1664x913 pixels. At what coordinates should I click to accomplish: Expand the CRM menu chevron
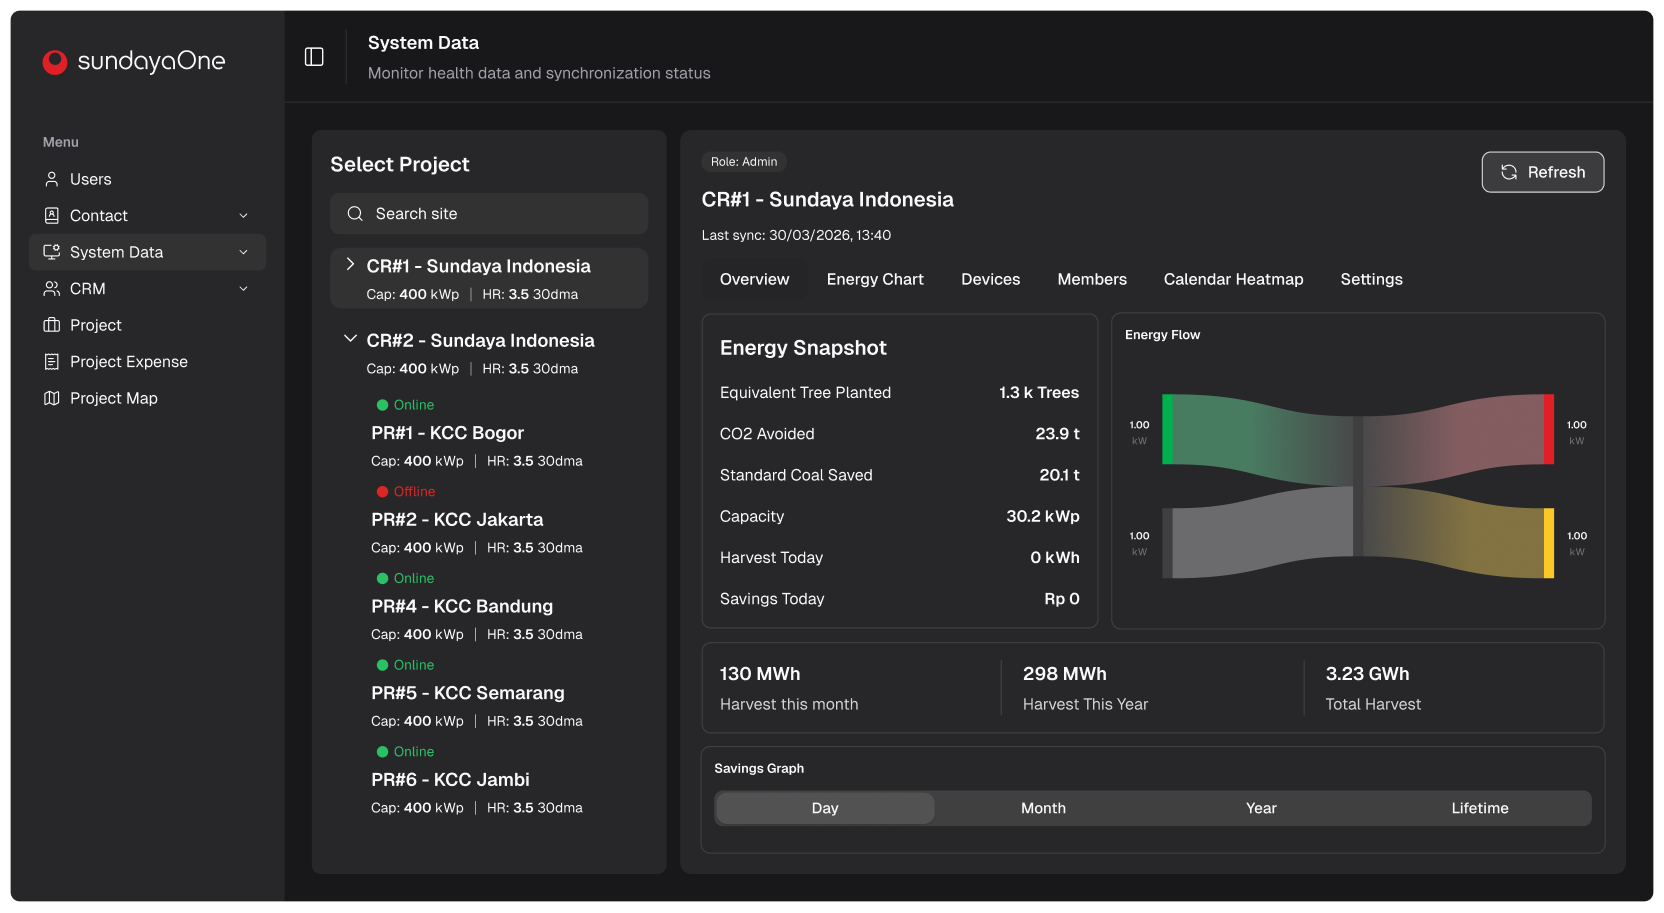pyautogui.click(x=243, y=289)
